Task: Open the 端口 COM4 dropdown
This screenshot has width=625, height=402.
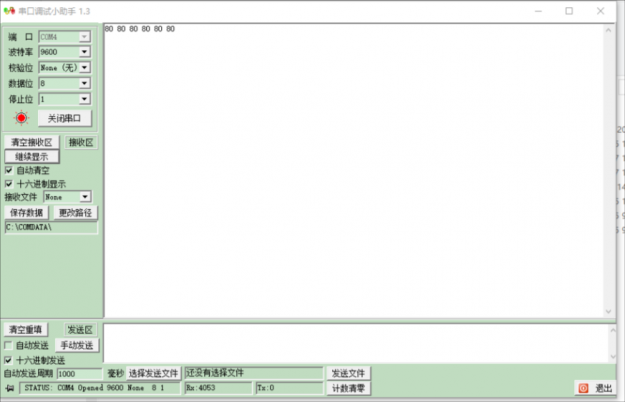Action: pos(84,37)
